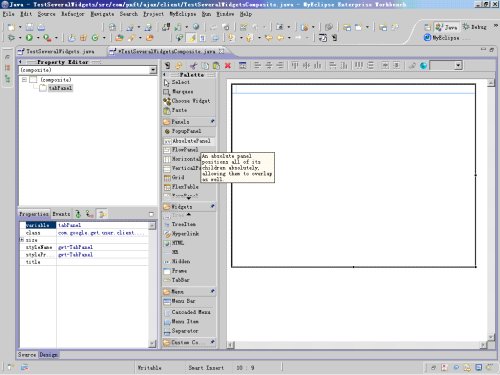
Task: Click the globe browser preview icon
Action: tap(423, 65)
